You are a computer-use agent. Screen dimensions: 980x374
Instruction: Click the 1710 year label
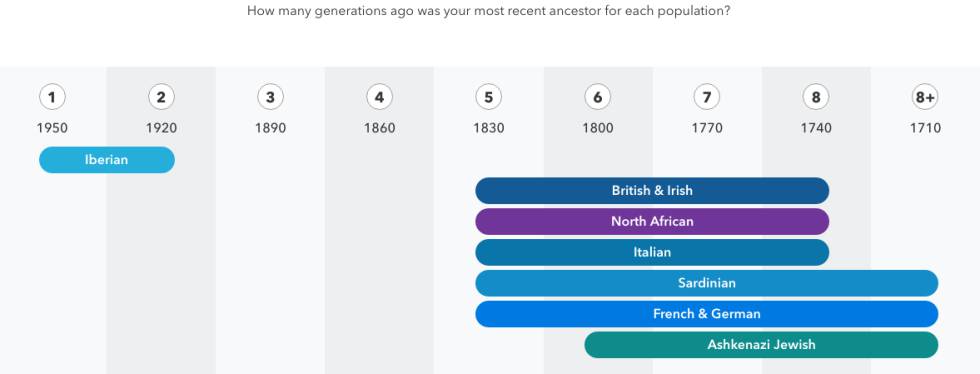925,128
